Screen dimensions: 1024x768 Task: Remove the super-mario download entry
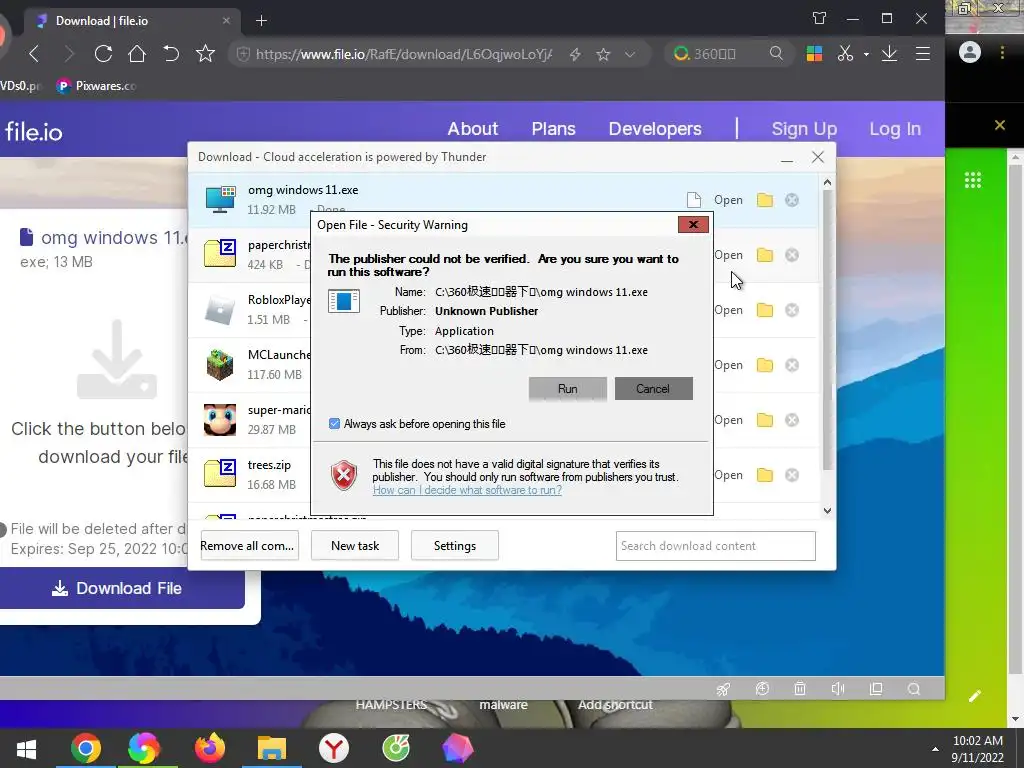[792, 419]
